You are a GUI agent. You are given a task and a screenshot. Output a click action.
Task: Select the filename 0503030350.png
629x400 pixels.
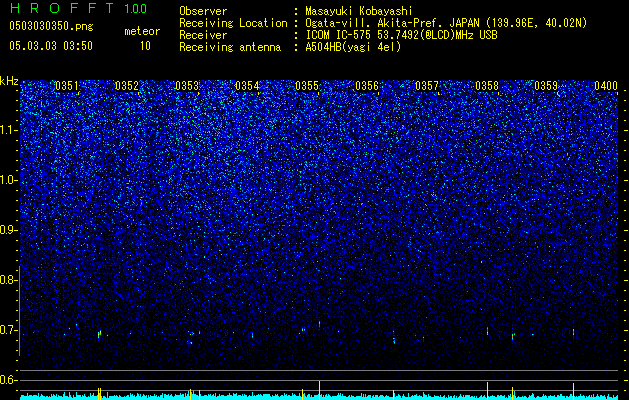pyautogui.click(x=51, y=26)
